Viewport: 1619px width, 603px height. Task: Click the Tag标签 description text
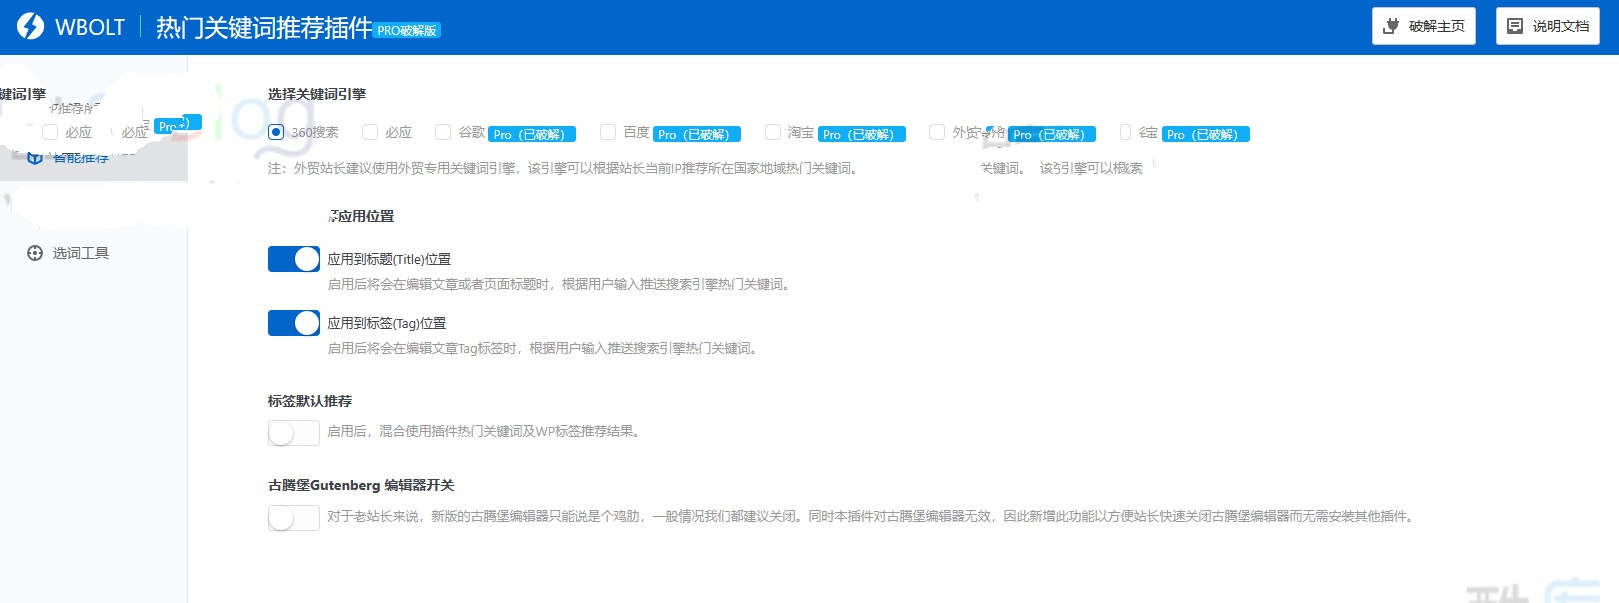(544, 348)
